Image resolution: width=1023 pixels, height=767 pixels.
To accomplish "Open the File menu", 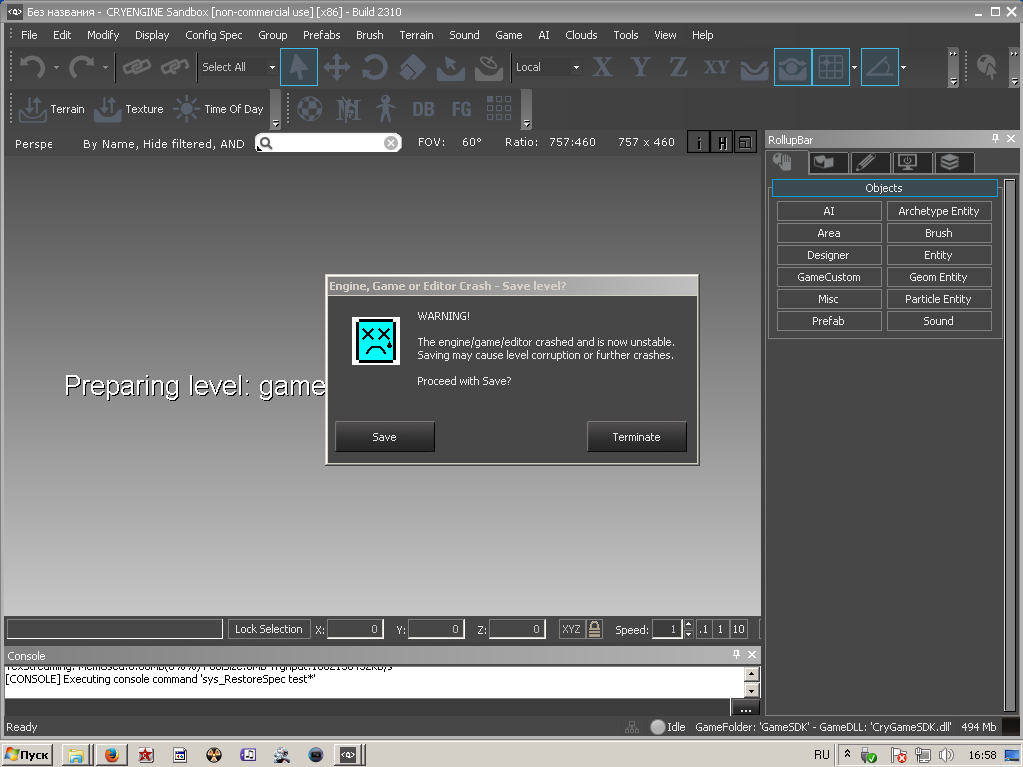I will [29, 35].
